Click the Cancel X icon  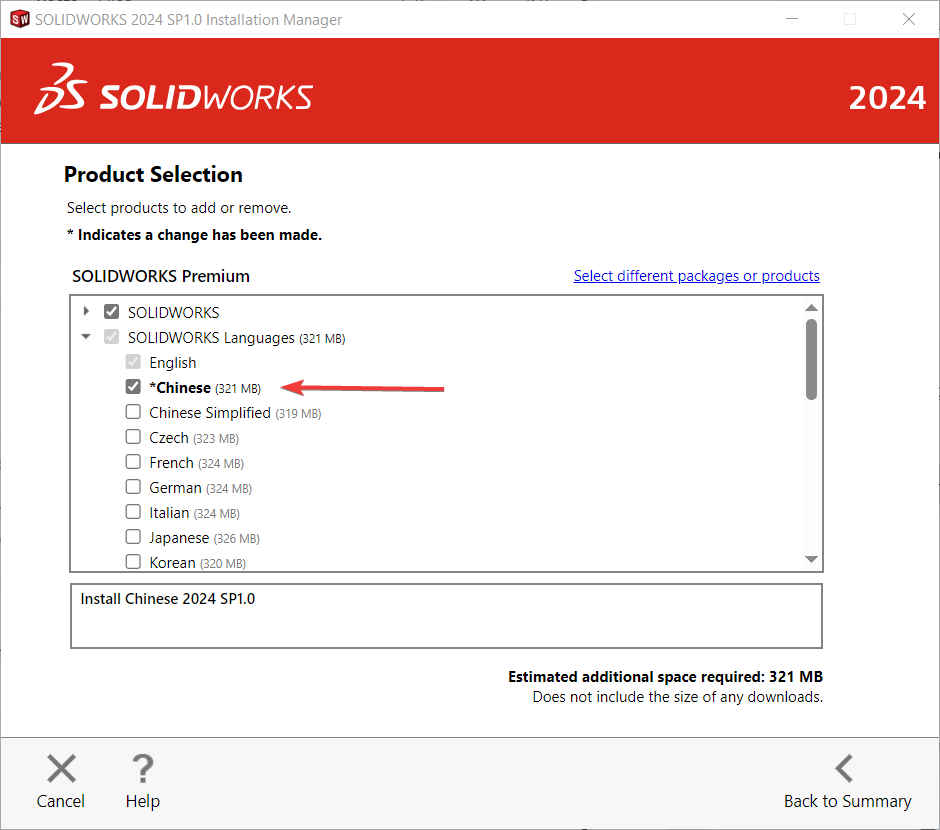pos(61,768)
